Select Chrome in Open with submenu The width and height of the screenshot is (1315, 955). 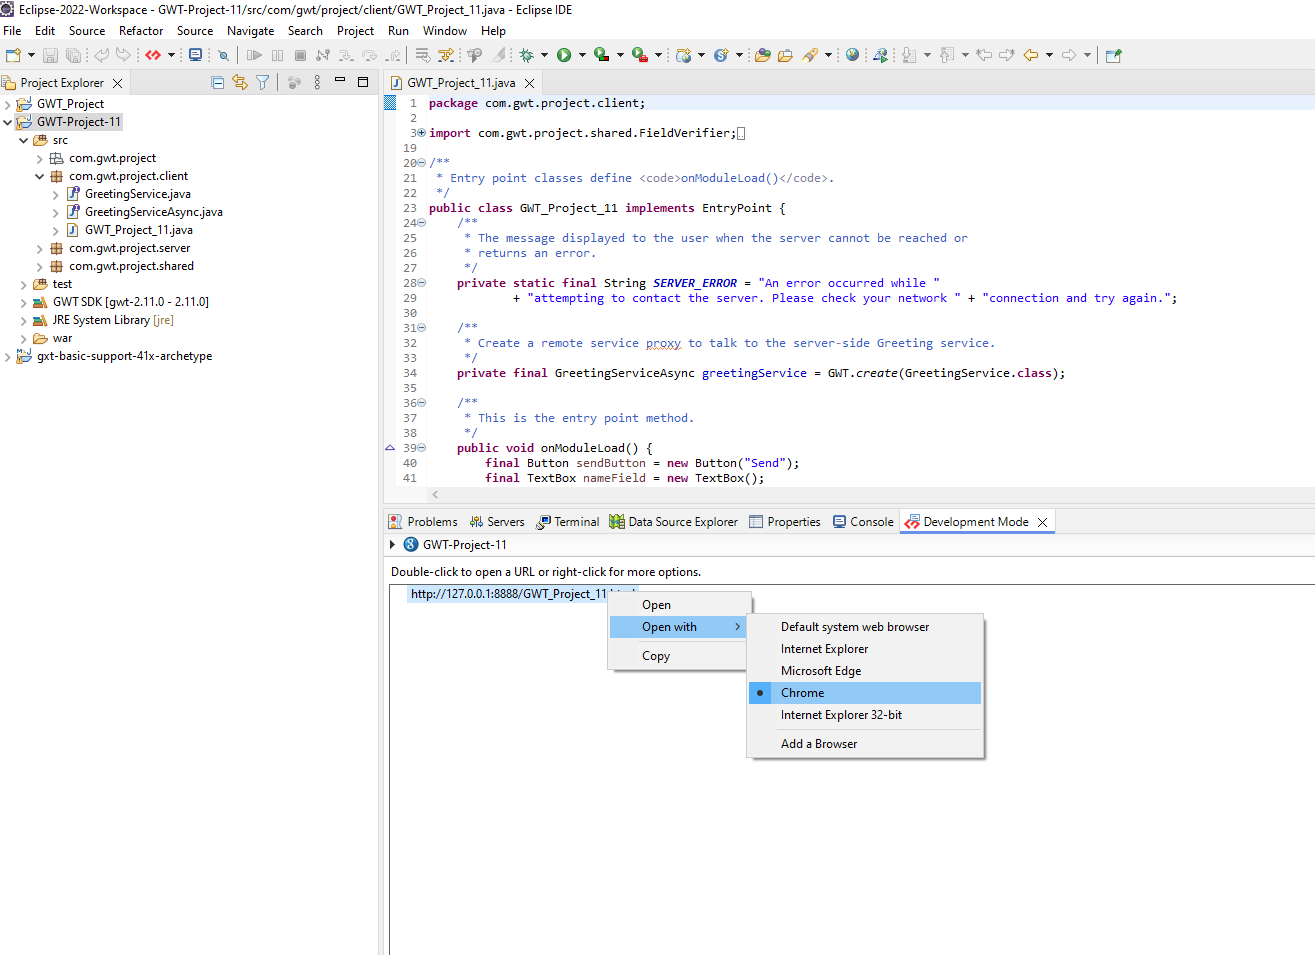coord(865,693)
